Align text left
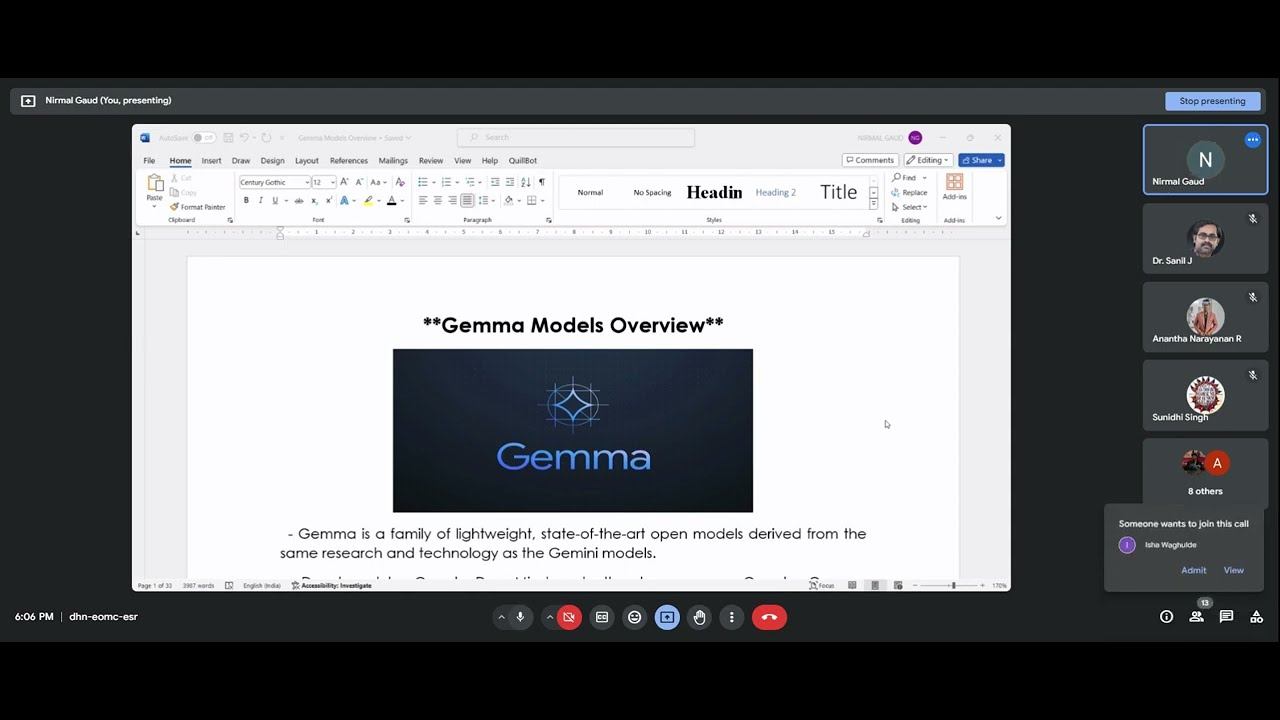The image size is (1280, 720). [x=422, y=201]
